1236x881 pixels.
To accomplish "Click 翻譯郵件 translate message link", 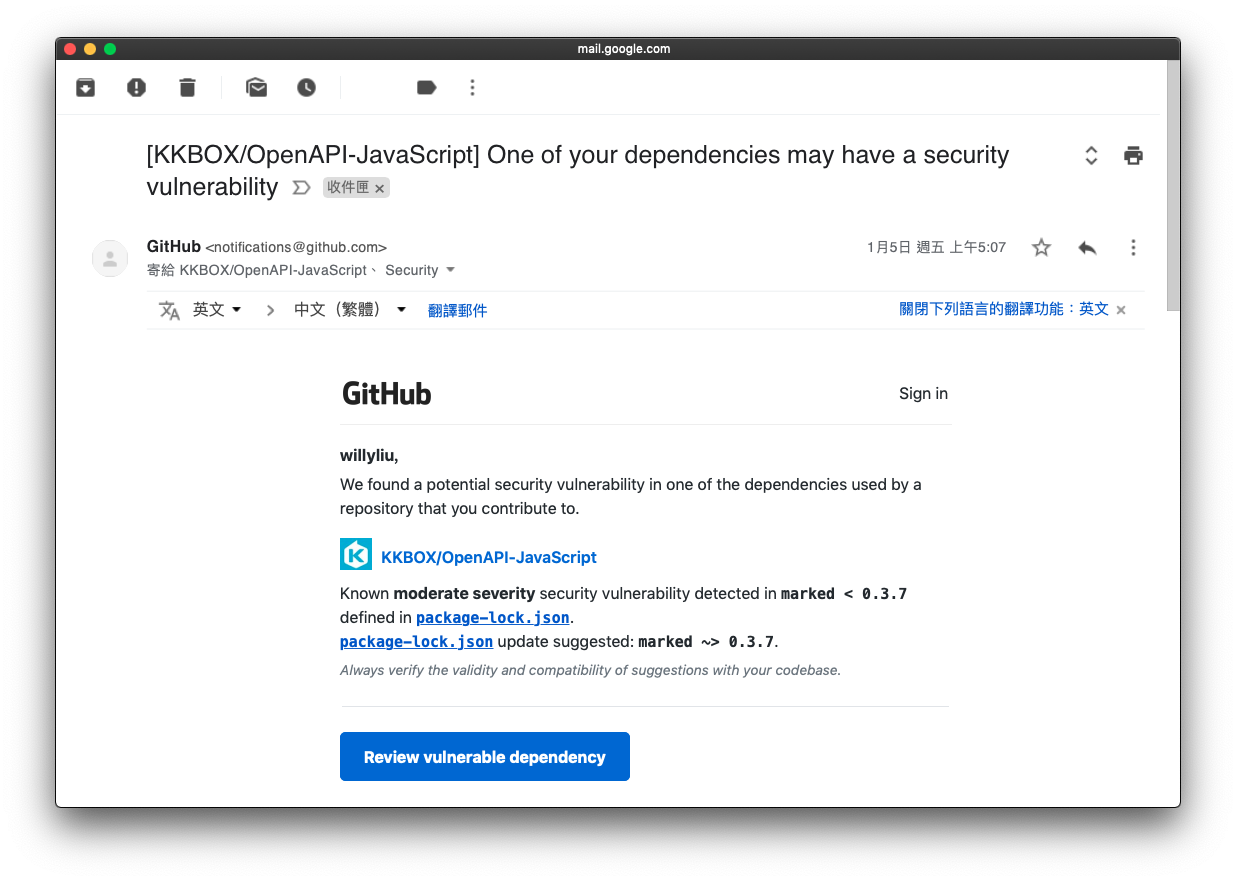I will coord(458,310).
